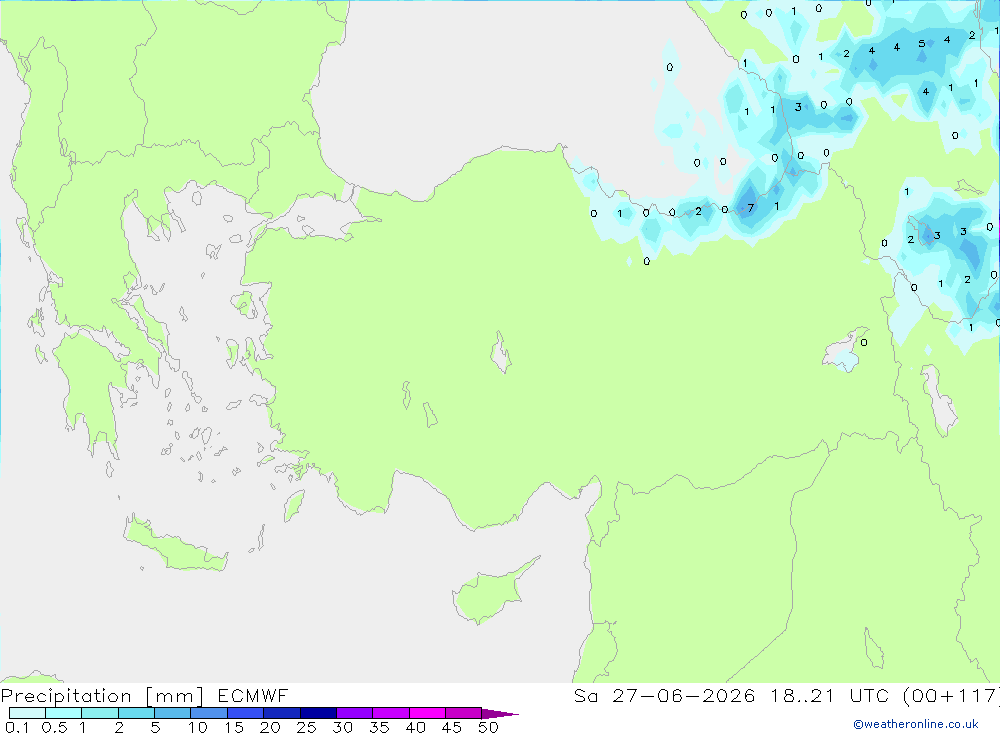Screen dimensions: 1000x733
Task: Click the '40' legend scale label
Action: point(415,727)
